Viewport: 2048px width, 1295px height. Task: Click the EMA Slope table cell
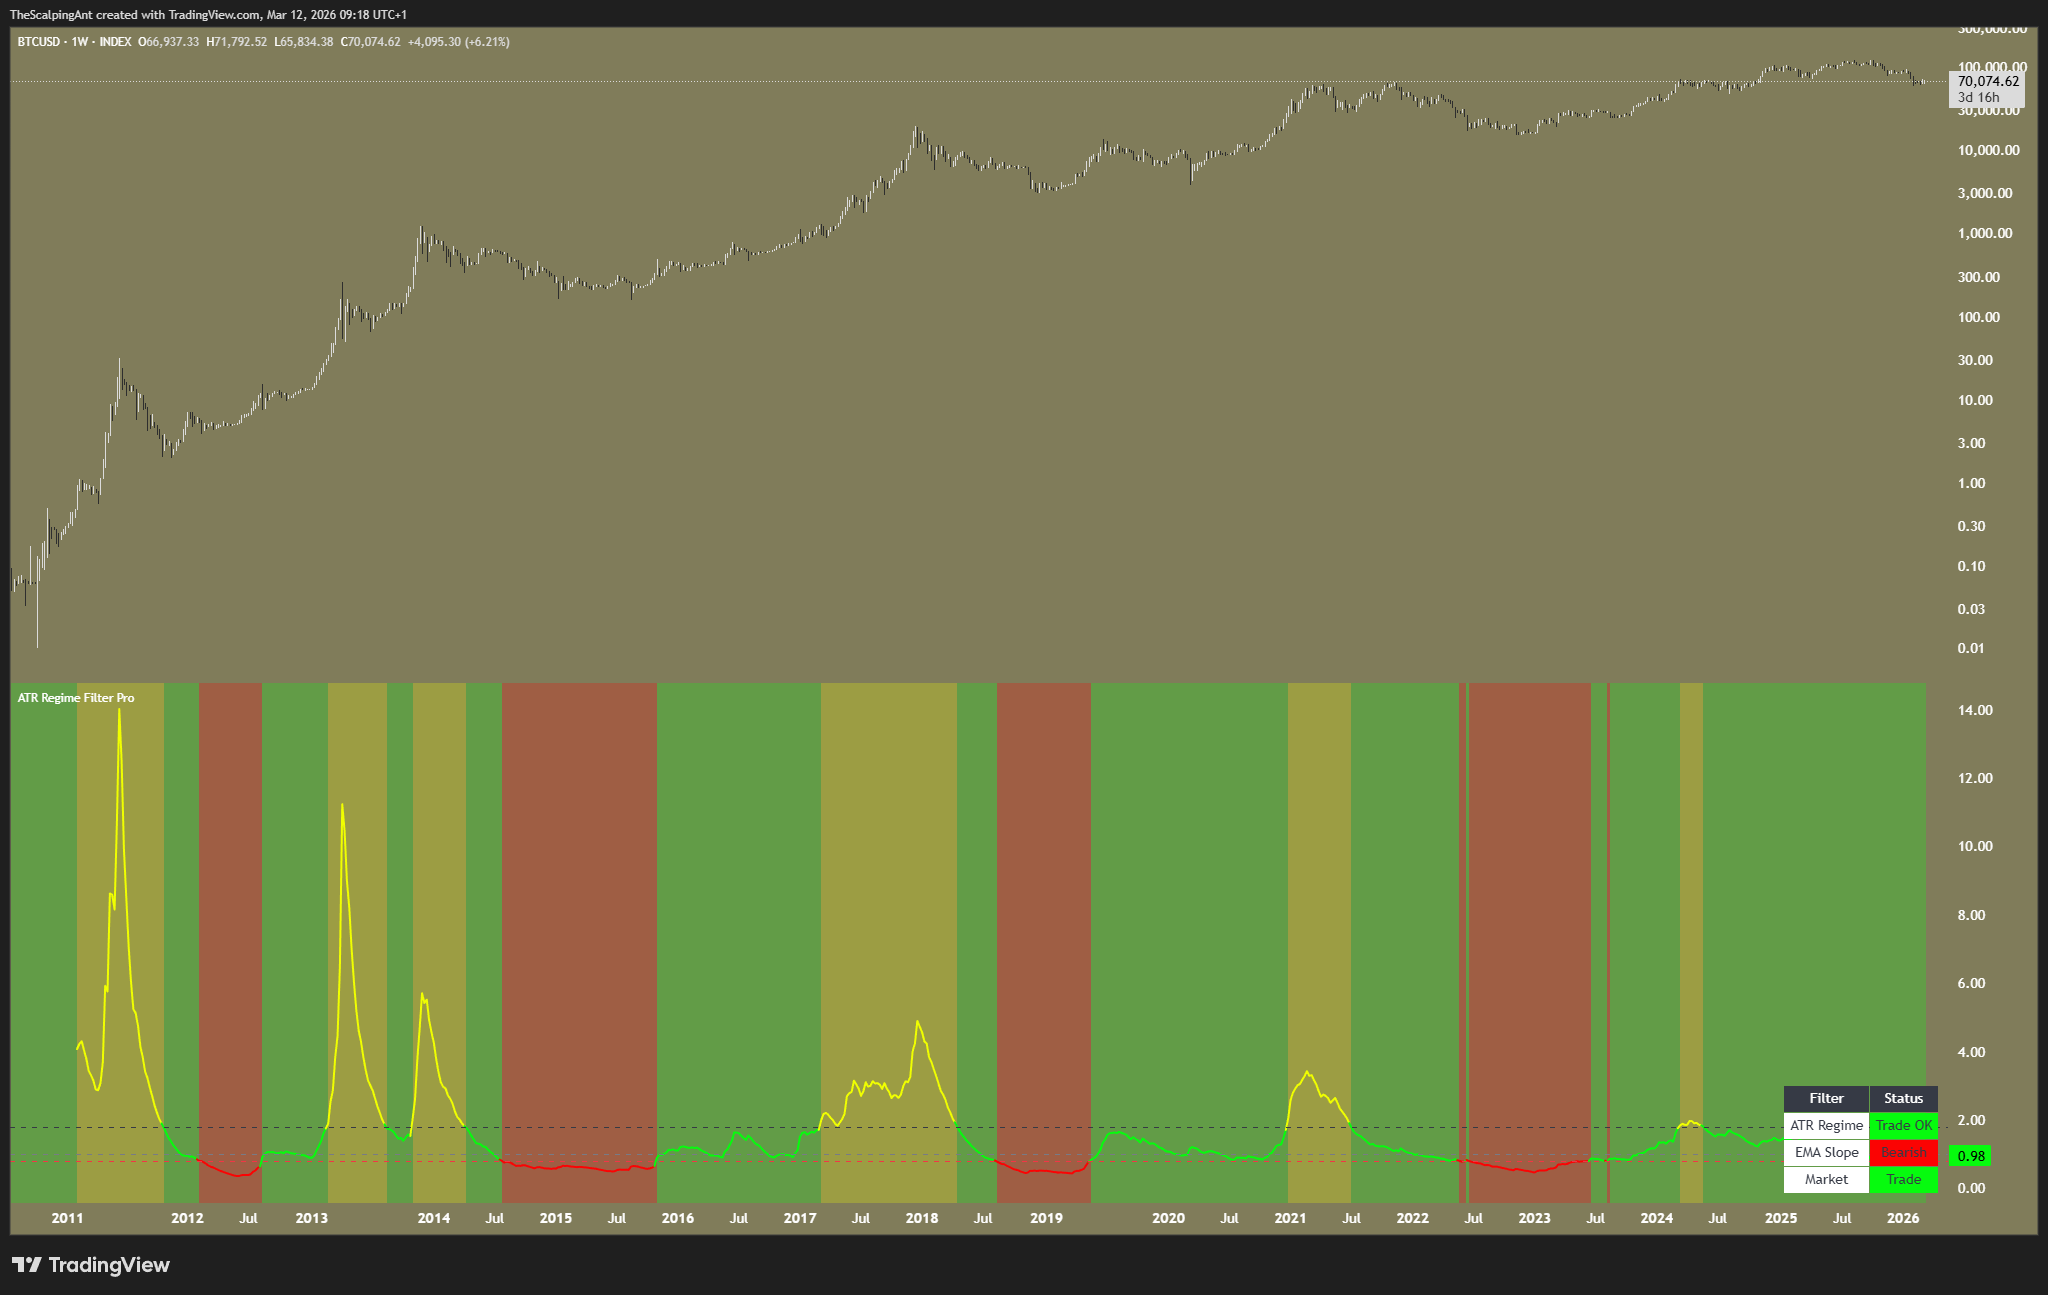pos(1826,1152)
